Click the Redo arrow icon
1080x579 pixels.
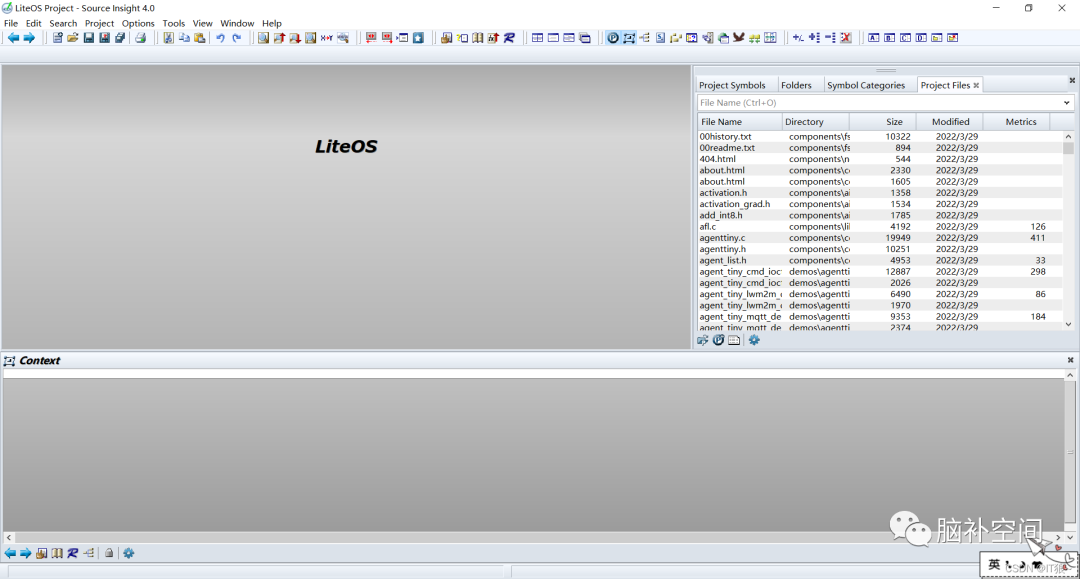point(236,38)
